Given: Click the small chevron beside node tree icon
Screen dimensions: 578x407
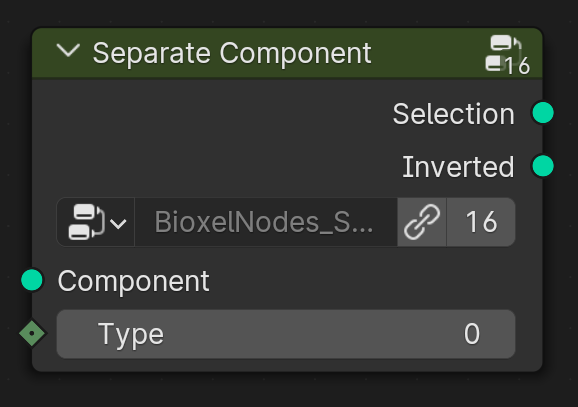Looking at the screenshot, I should coord(118,223).
